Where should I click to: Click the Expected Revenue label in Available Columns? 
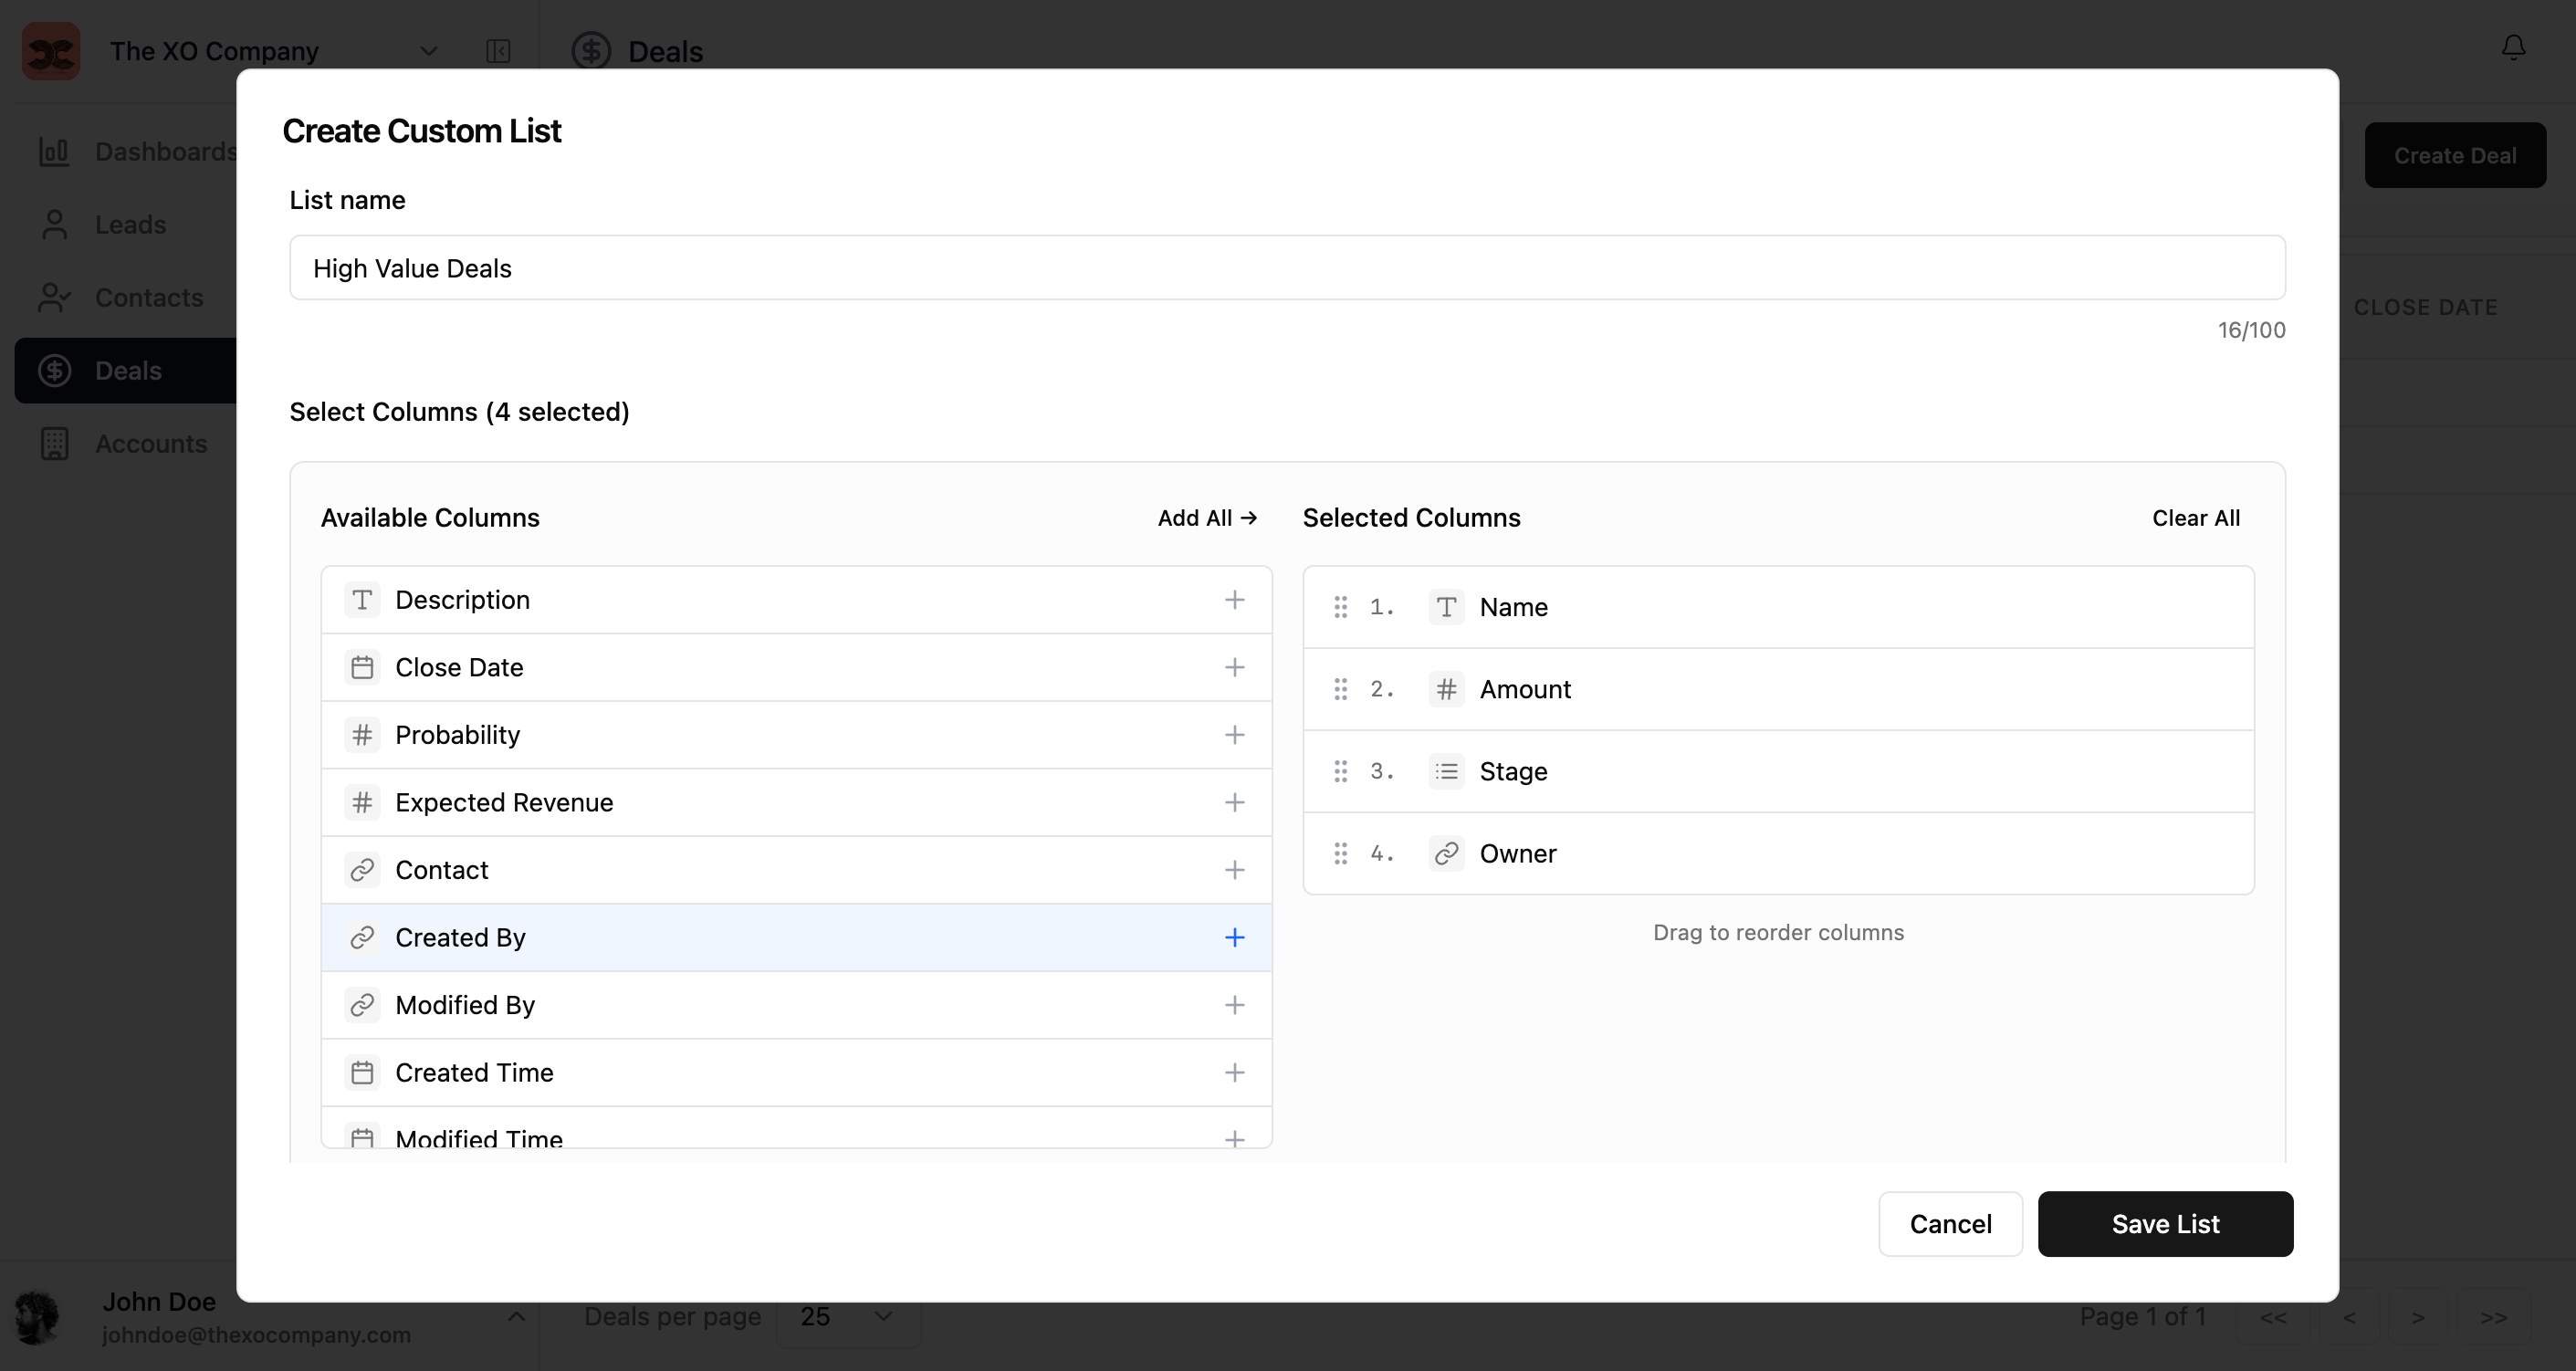point(504,802)
